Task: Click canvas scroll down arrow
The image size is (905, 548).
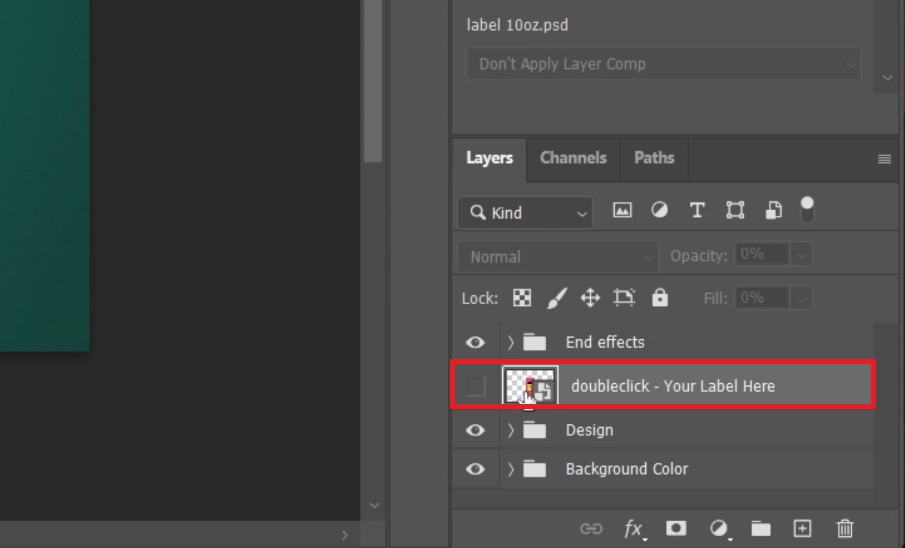Action: click(374, 505)
